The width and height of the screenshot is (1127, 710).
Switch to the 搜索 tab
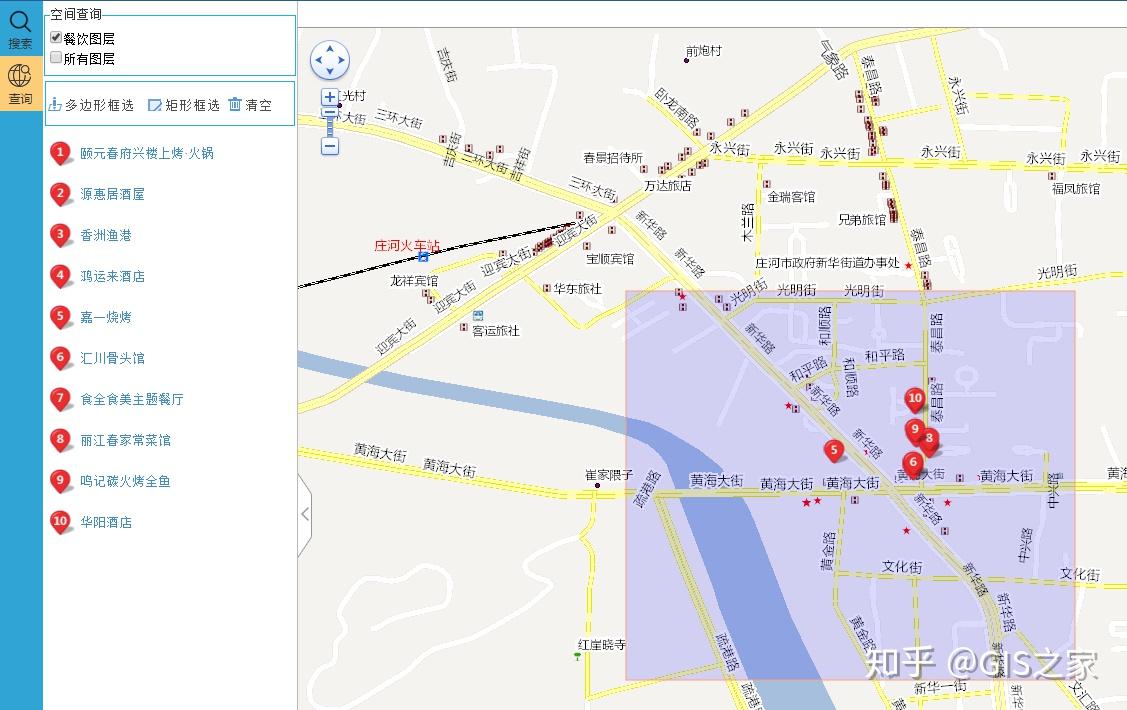[x=19, y=28]
